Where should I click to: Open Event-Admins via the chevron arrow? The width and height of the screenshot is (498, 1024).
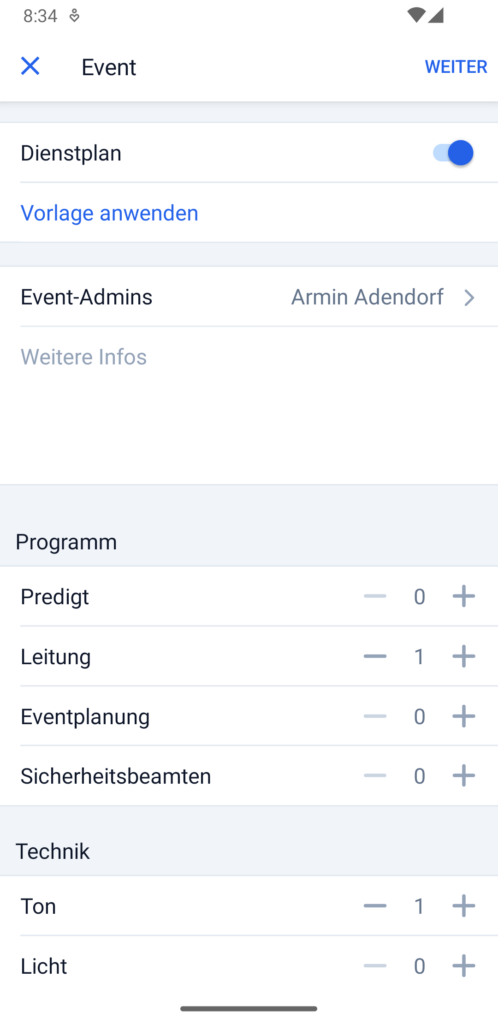tap(469, 298)
